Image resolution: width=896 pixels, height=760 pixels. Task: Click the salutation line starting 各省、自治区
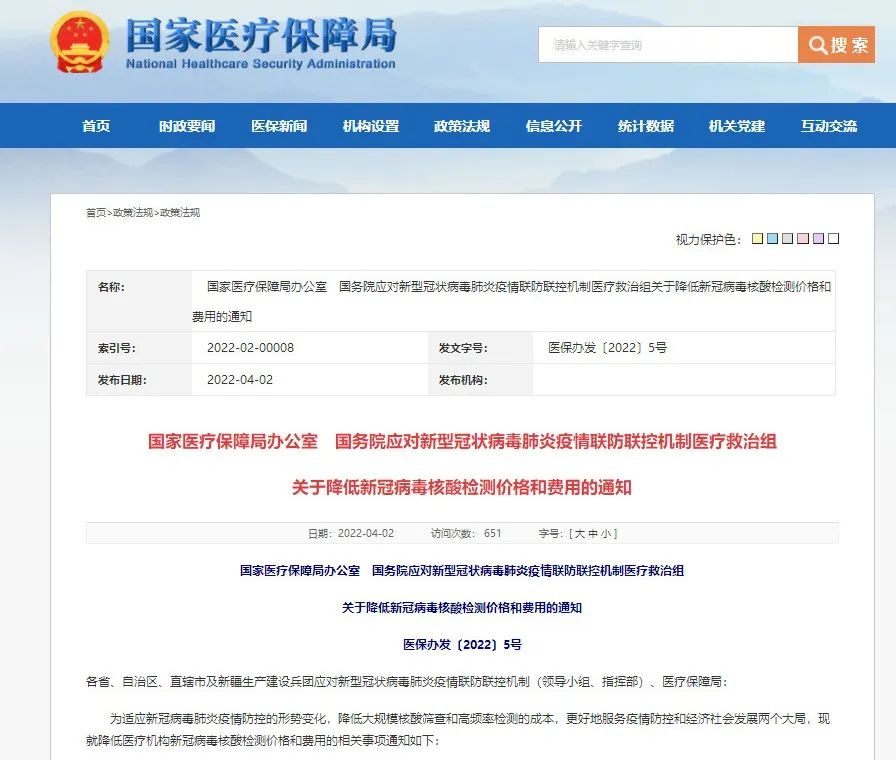coord(406,681)
